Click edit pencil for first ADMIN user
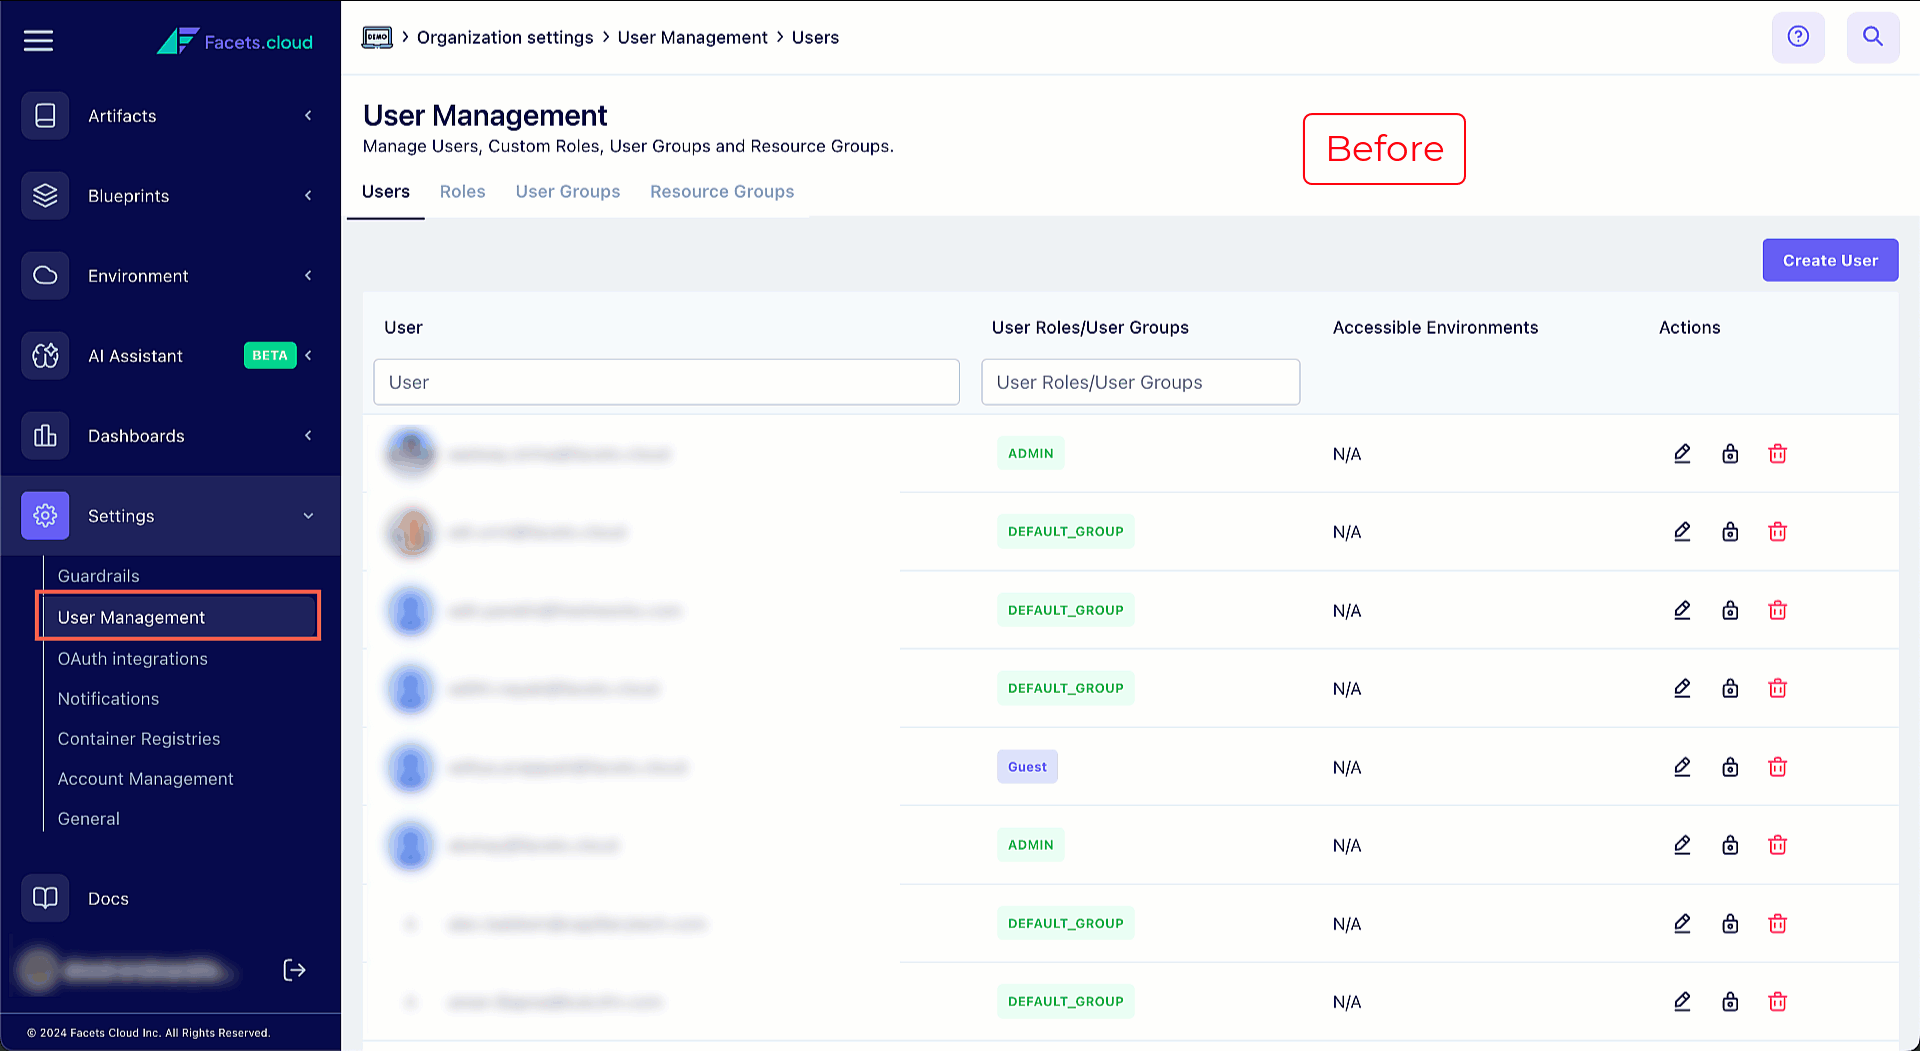The width and height of the screenshot is (1920, 1051). click(x=1682, y=454)
